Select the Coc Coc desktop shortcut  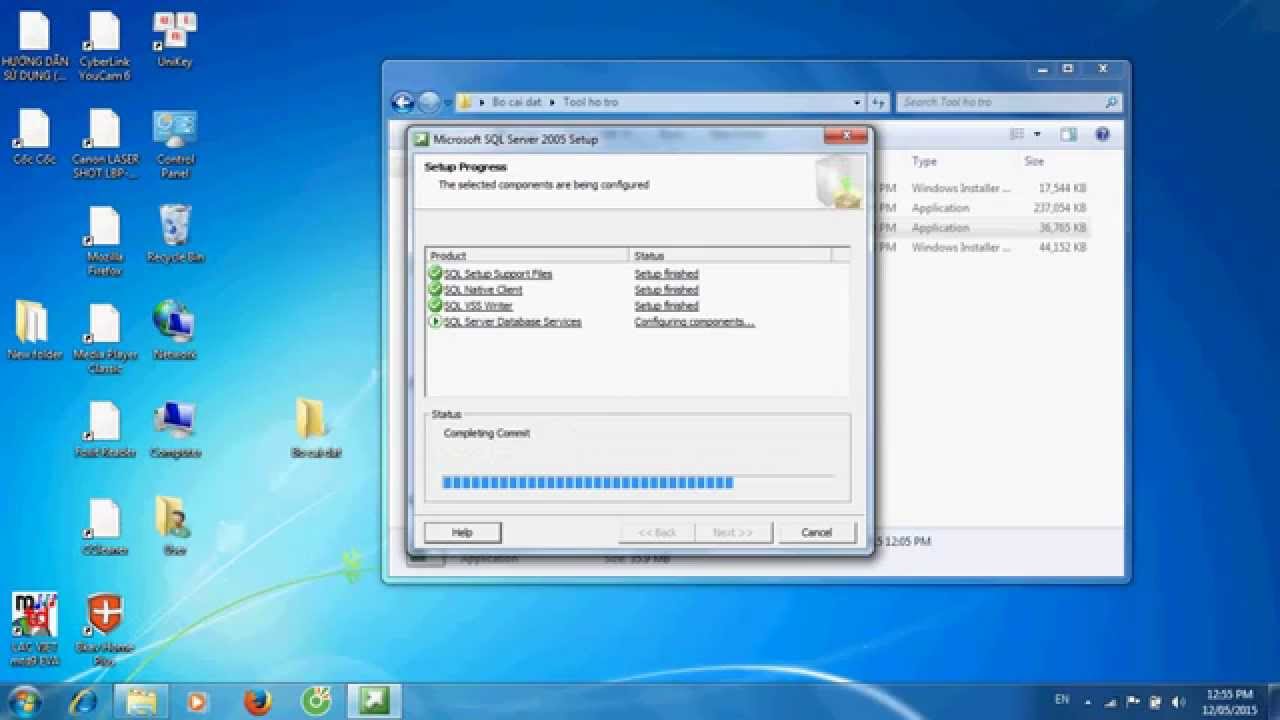34,138
